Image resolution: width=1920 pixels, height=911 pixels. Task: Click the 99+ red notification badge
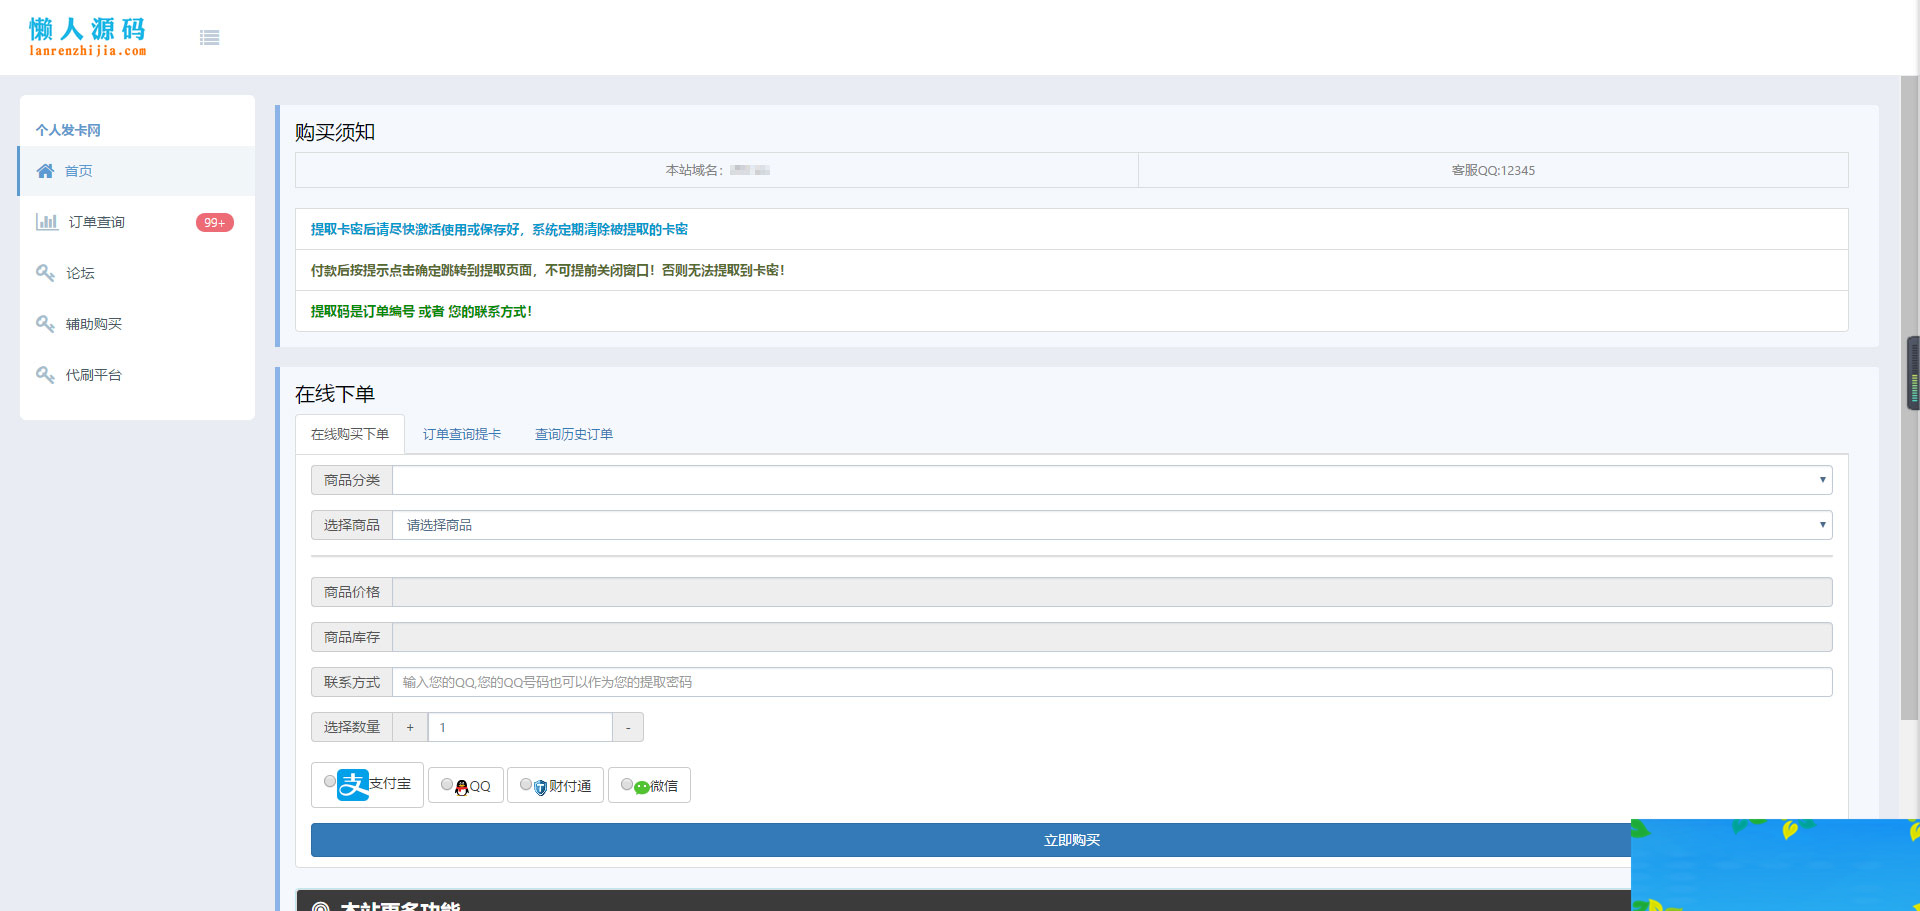click(x=214, y=222)
